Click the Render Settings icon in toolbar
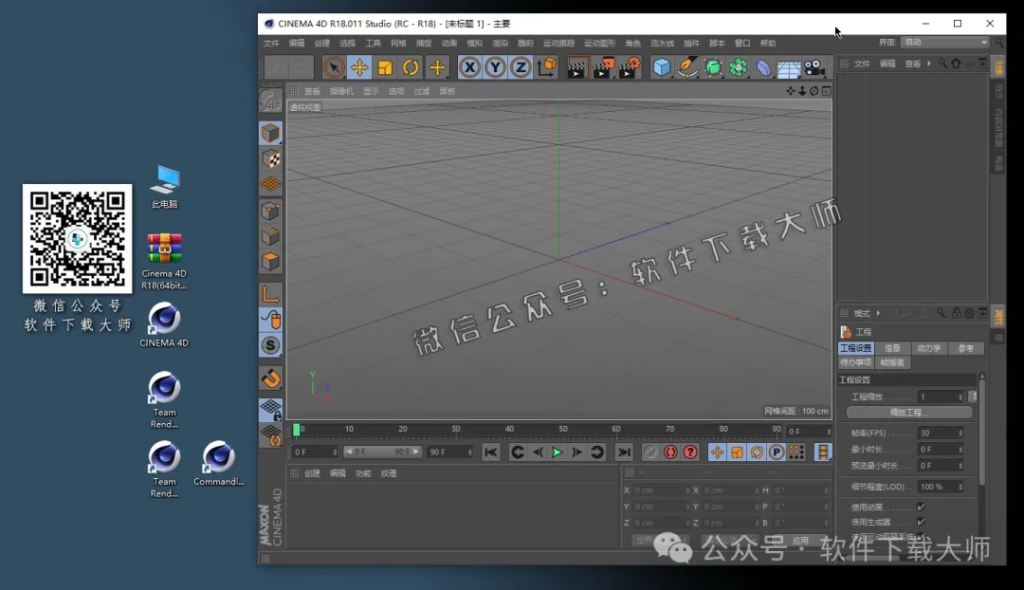The height and width of the screenshot is (590, 1024). click(630, 67)
